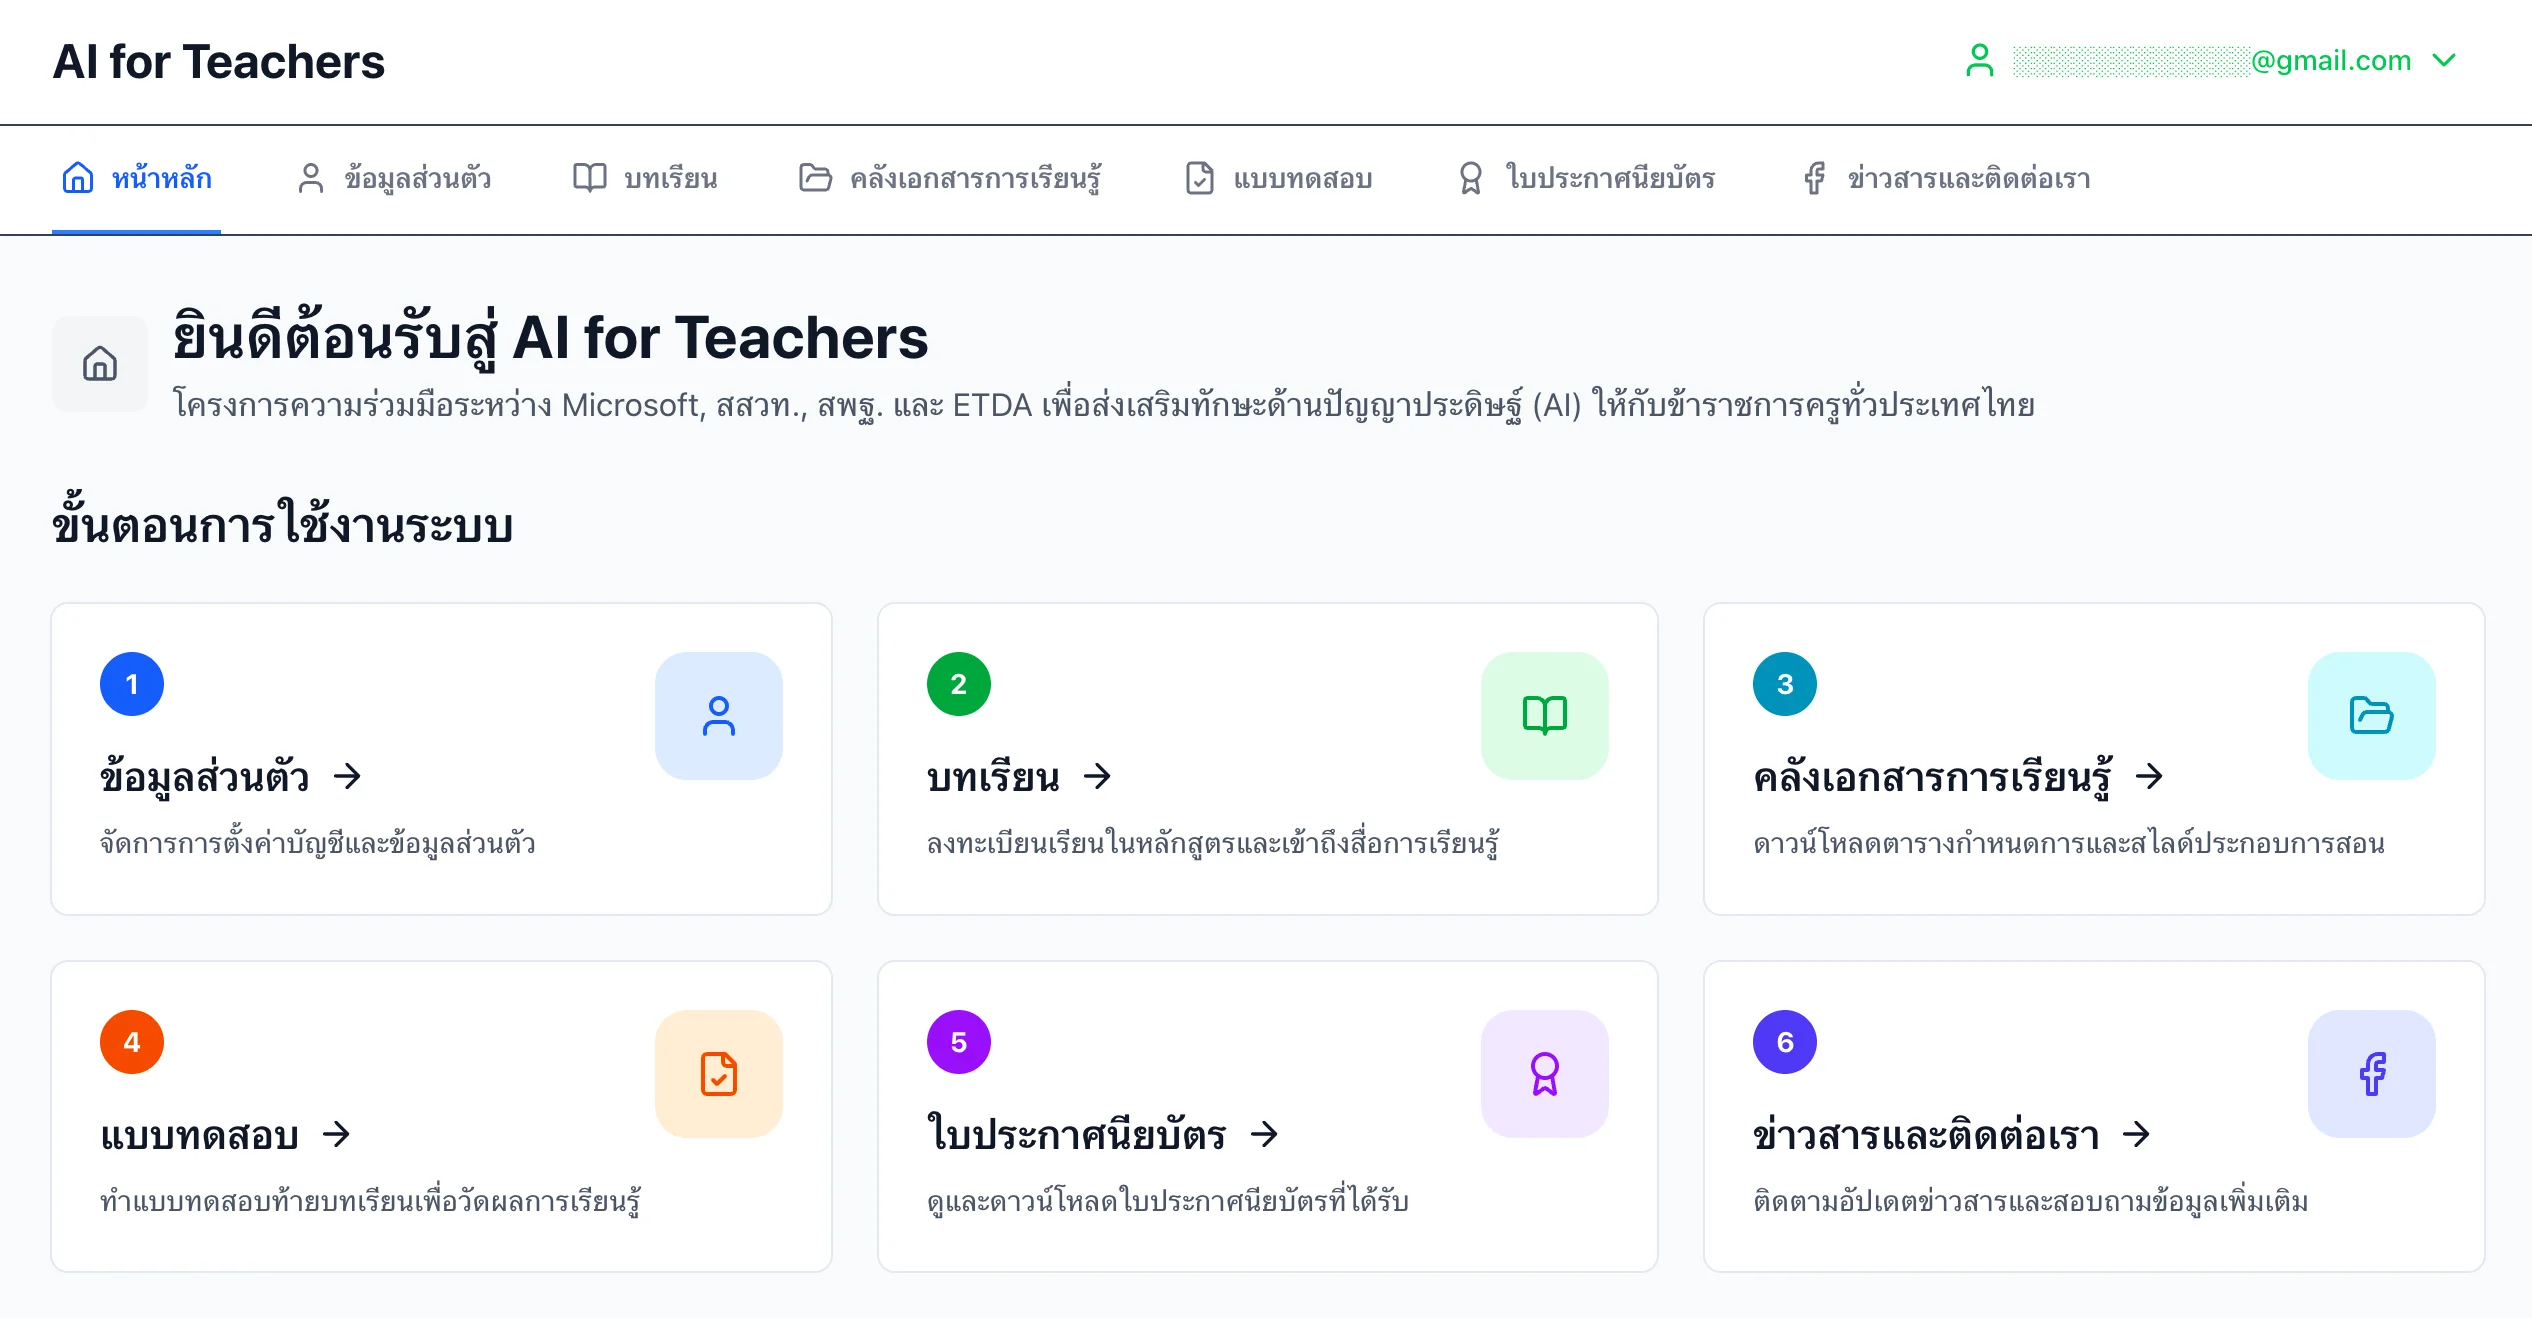This screenshot has width=2532, height=1318.
Task: Click the cyan folder icon in card 3
Action: click(x=2370, y=716)
